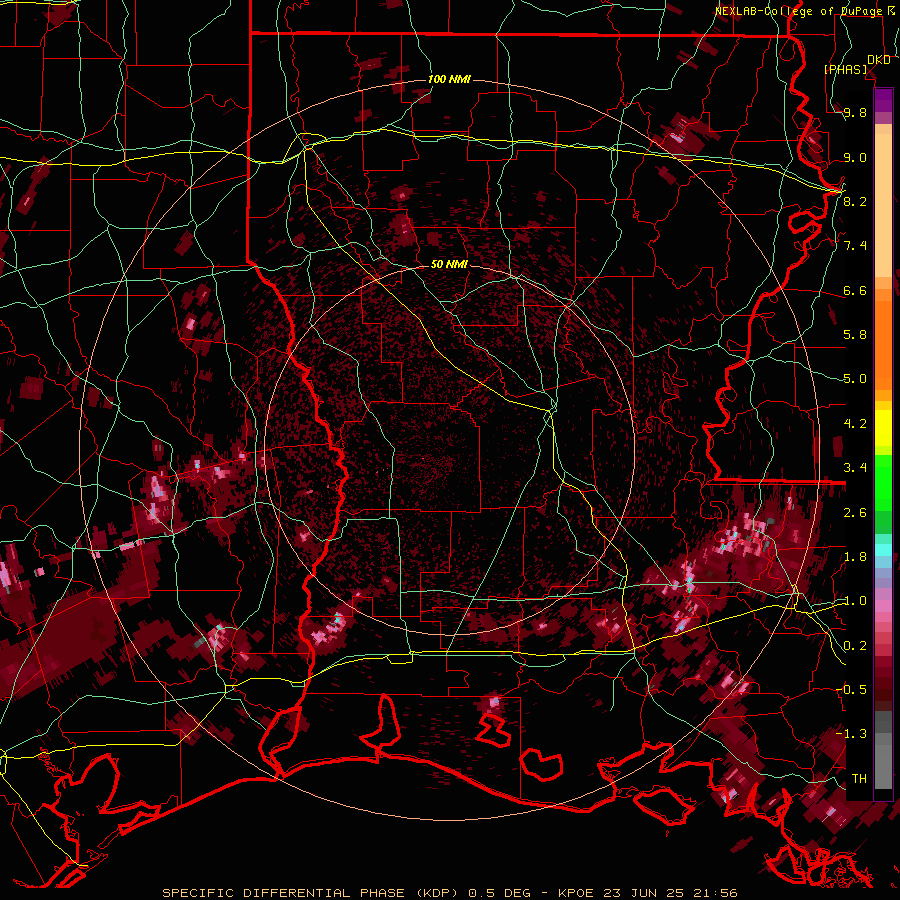Click the 9.0 value on the scale
This screenshot has height=900, width=900.
[855, 158]
